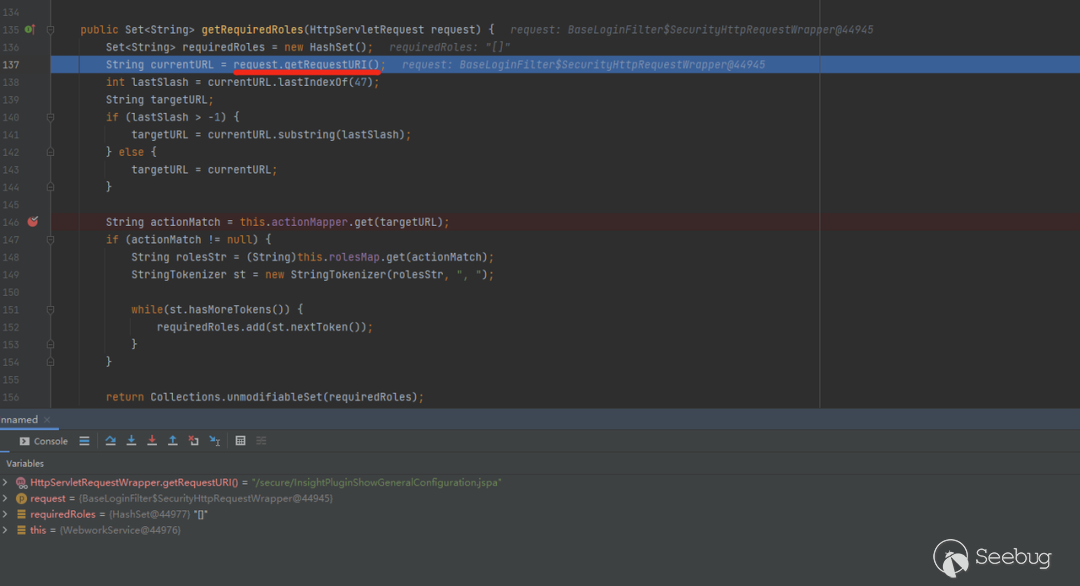This screenshot has width=1080, height=586.
Task: Toggle the breakpoint on line 146
Action: 32,222
